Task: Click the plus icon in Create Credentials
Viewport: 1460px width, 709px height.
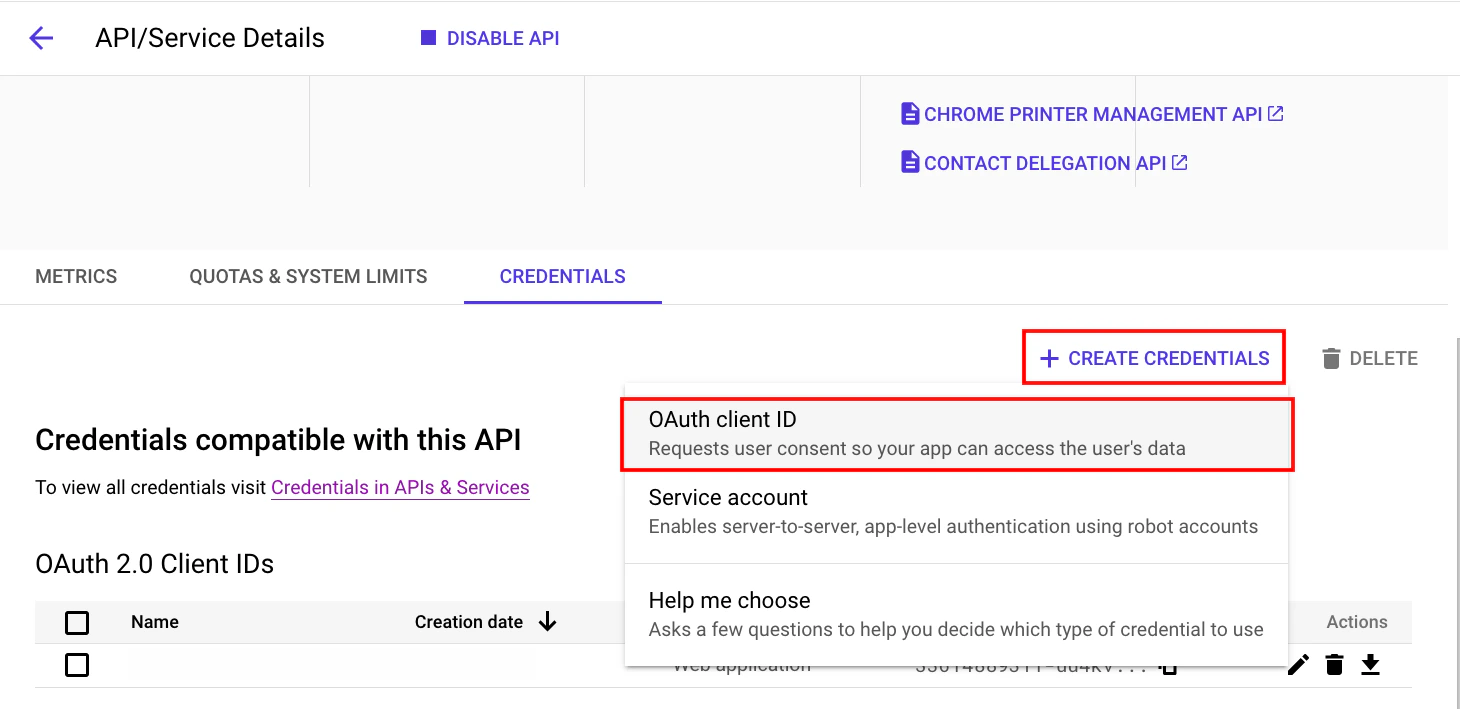Action: pyautogui.click(x=1048, y=357)
